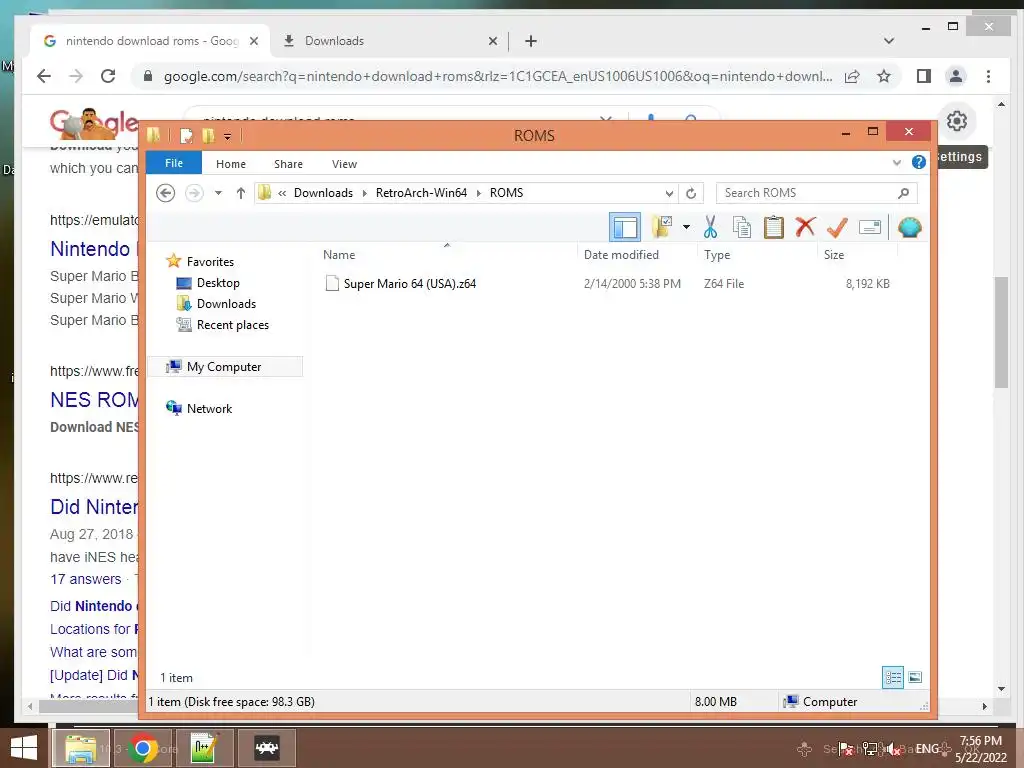Click the Chrome address bar URL
The image size is (1024, 768).
[x=498, y=76]
